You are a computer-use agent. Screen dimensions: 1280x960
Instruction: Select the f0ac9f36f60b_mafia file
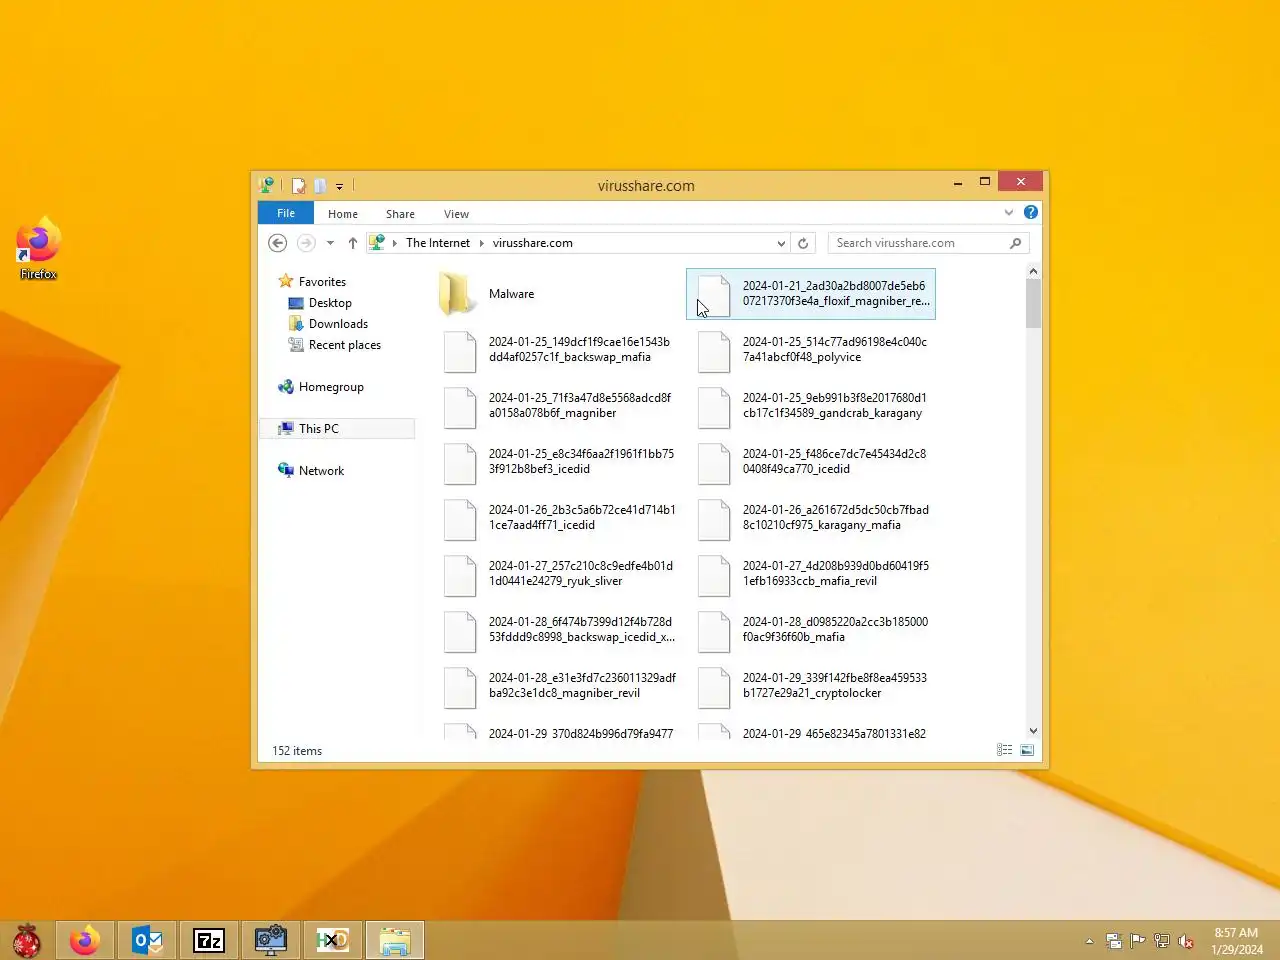click(813, 630)
